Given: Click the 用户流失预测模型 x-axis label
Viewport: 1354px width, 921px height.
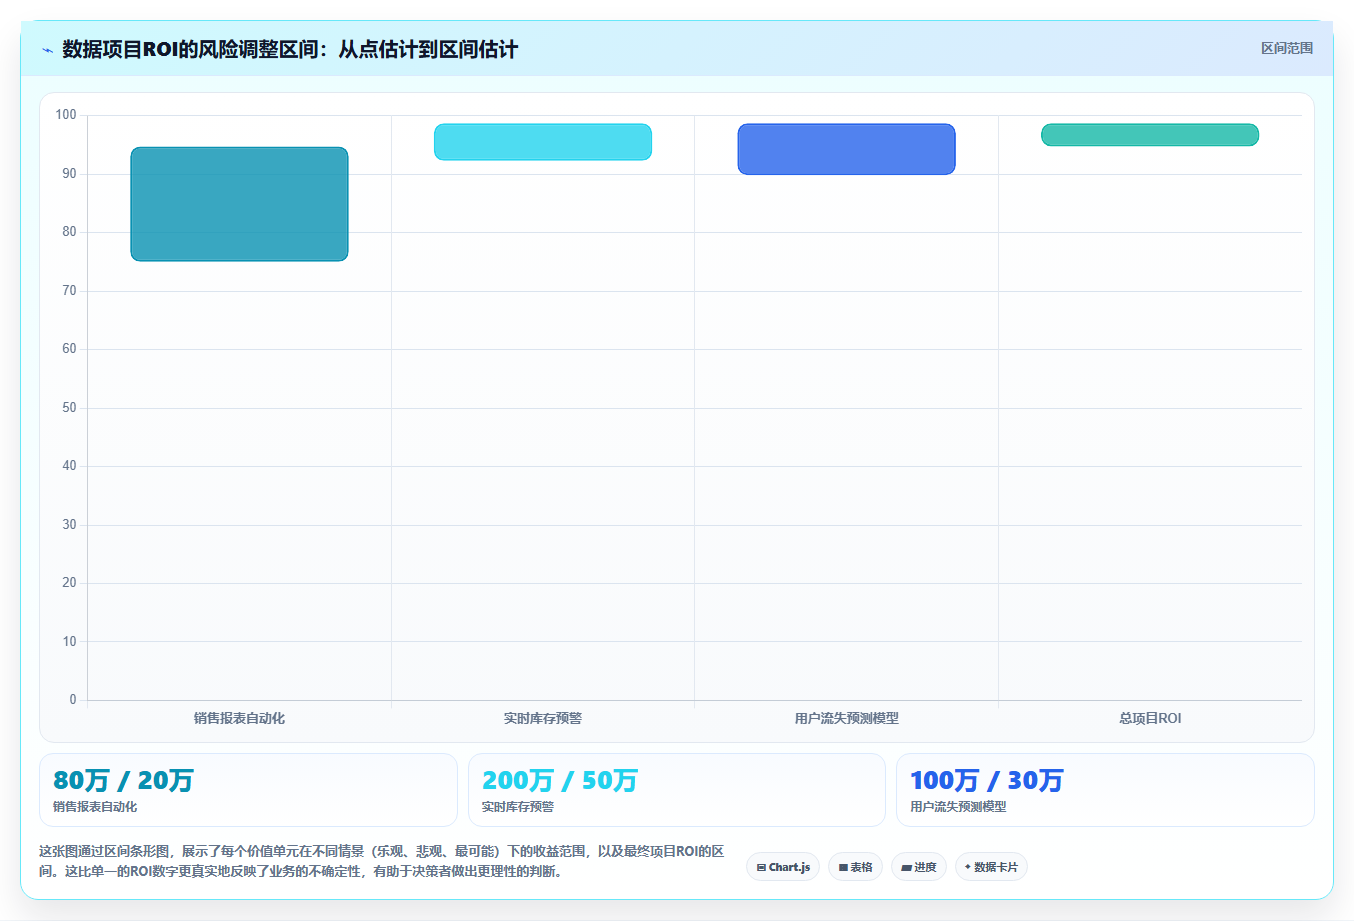Looking at the screenshot, I should (846, 718).
